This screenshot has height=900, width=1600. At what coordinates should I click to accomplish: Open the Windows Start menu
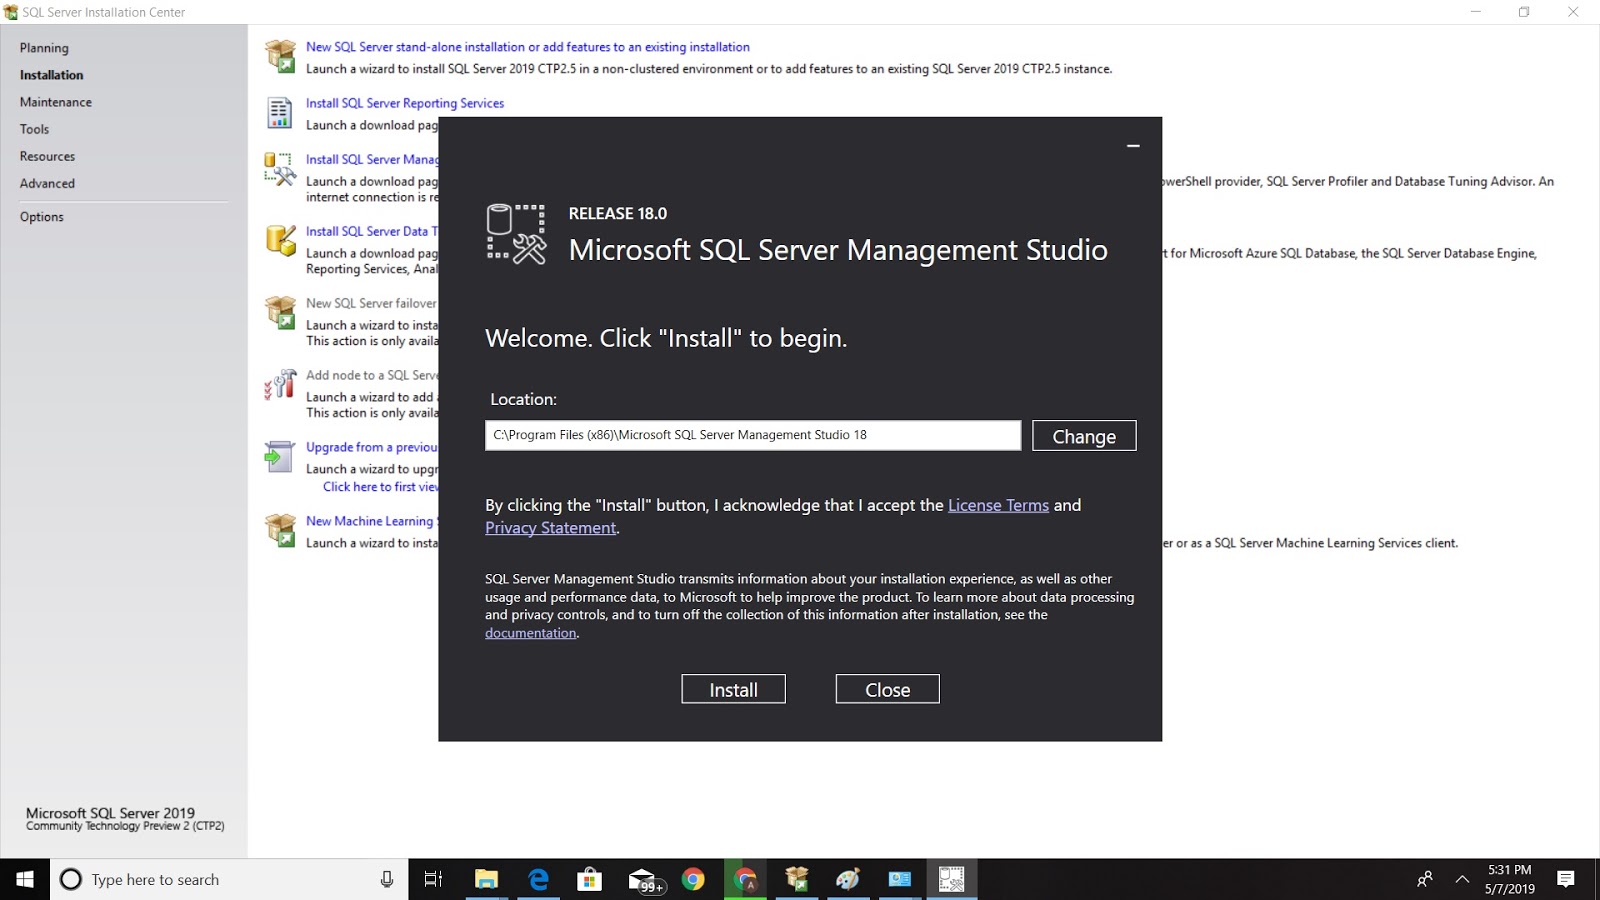pyautogui.click(x=25, y=879)
